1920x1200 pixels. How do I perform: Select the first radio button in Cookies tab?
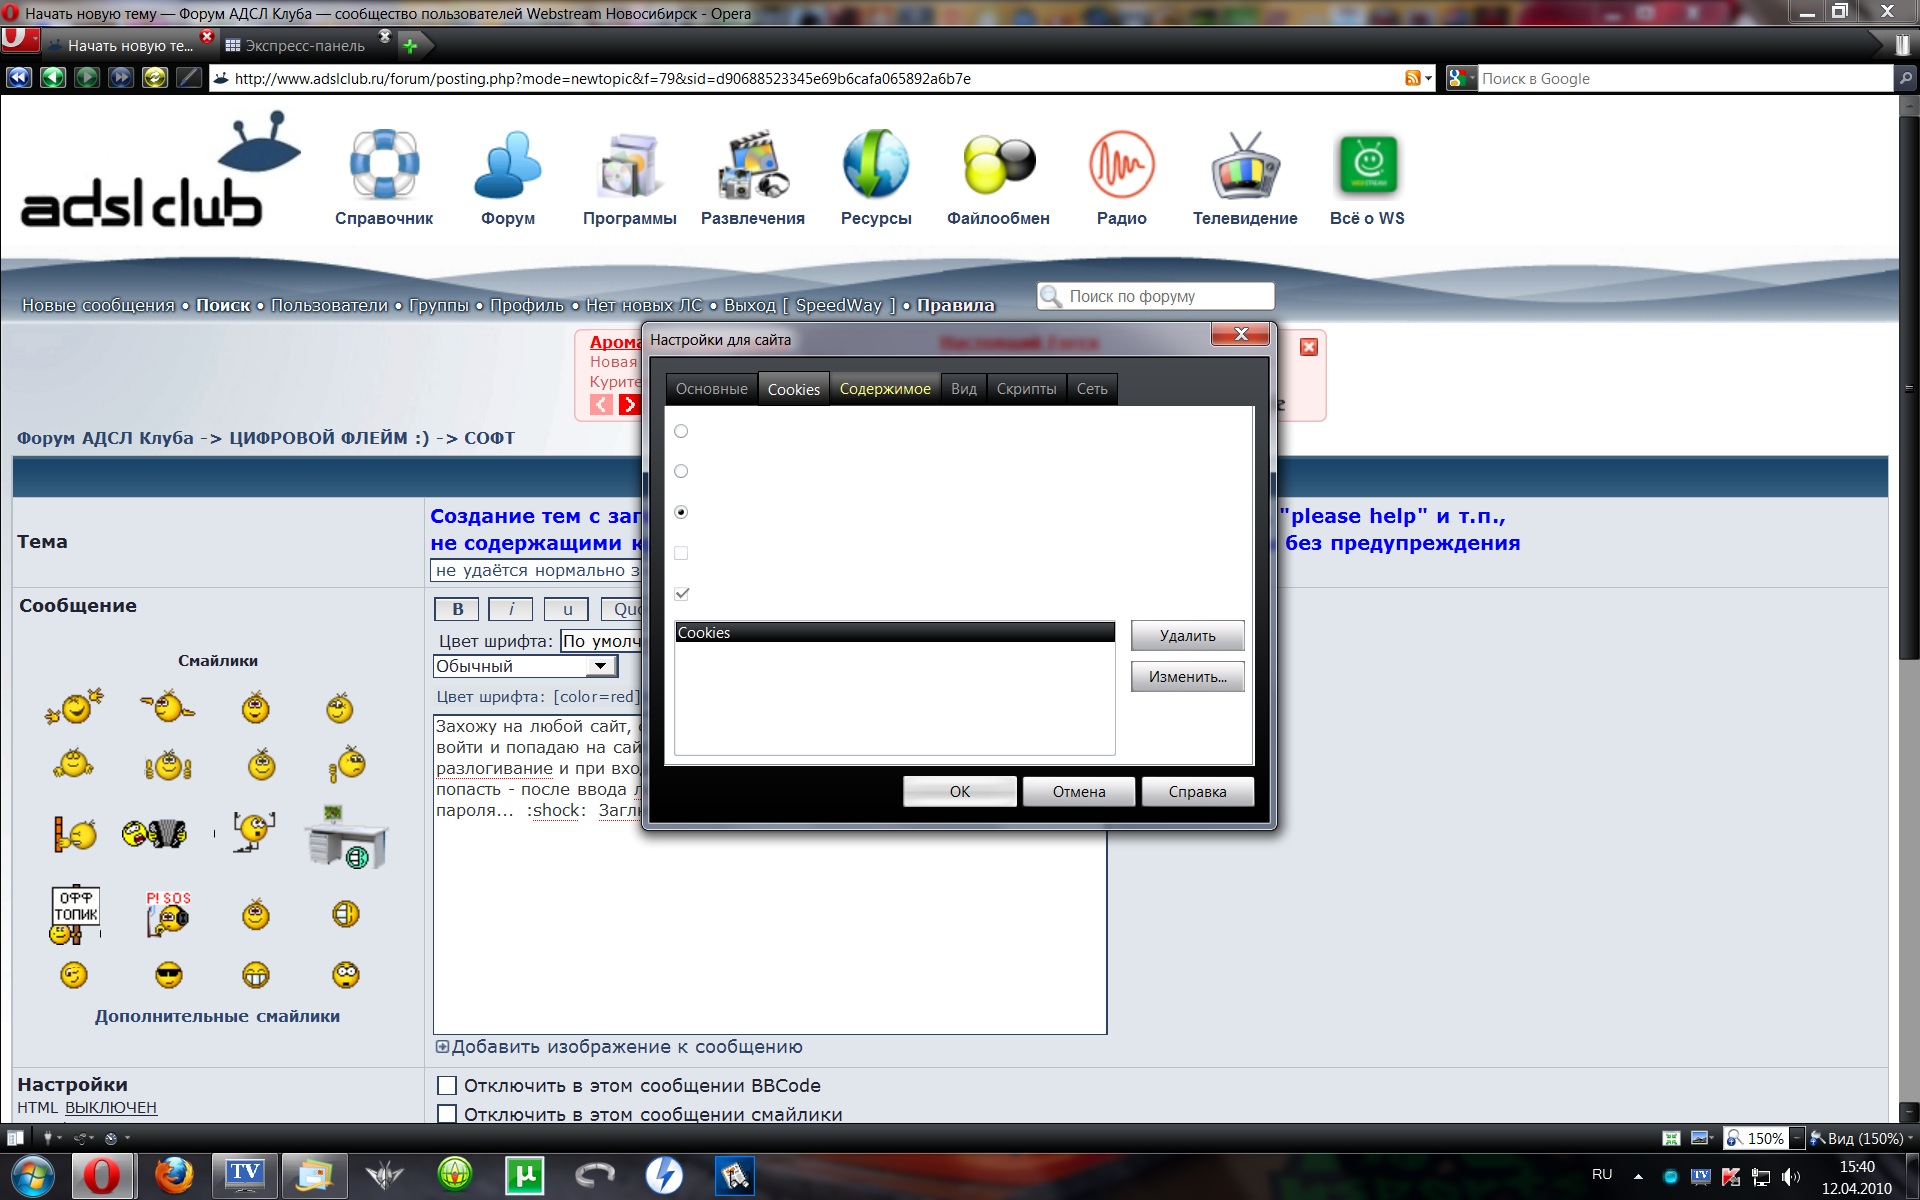[x=681, y=431]
